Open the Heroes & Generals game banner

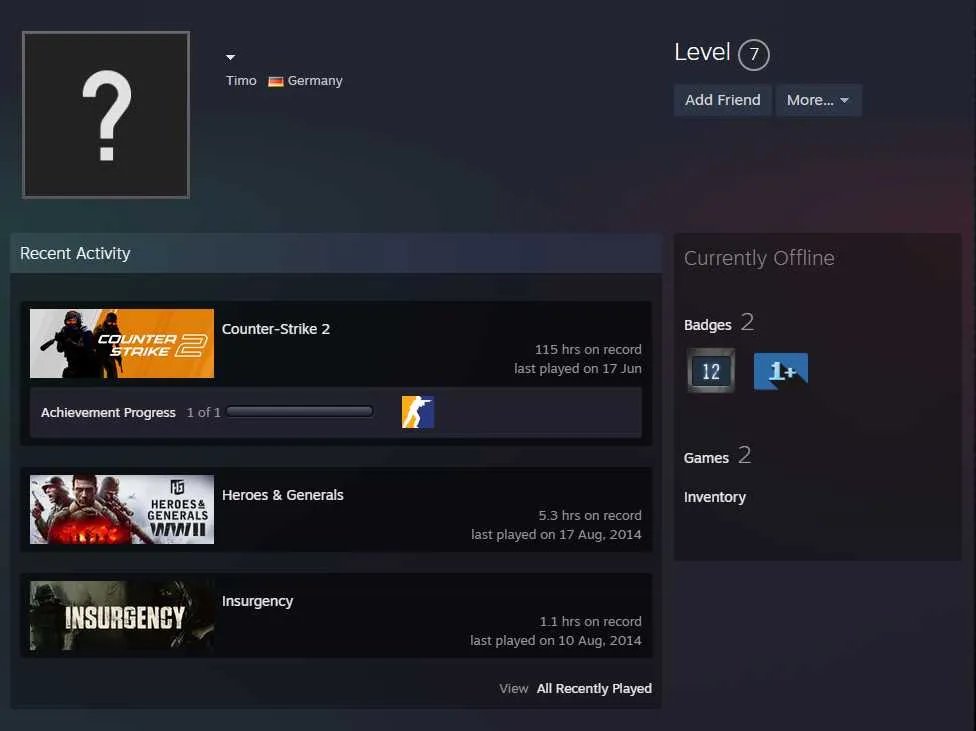coord(122,509)
